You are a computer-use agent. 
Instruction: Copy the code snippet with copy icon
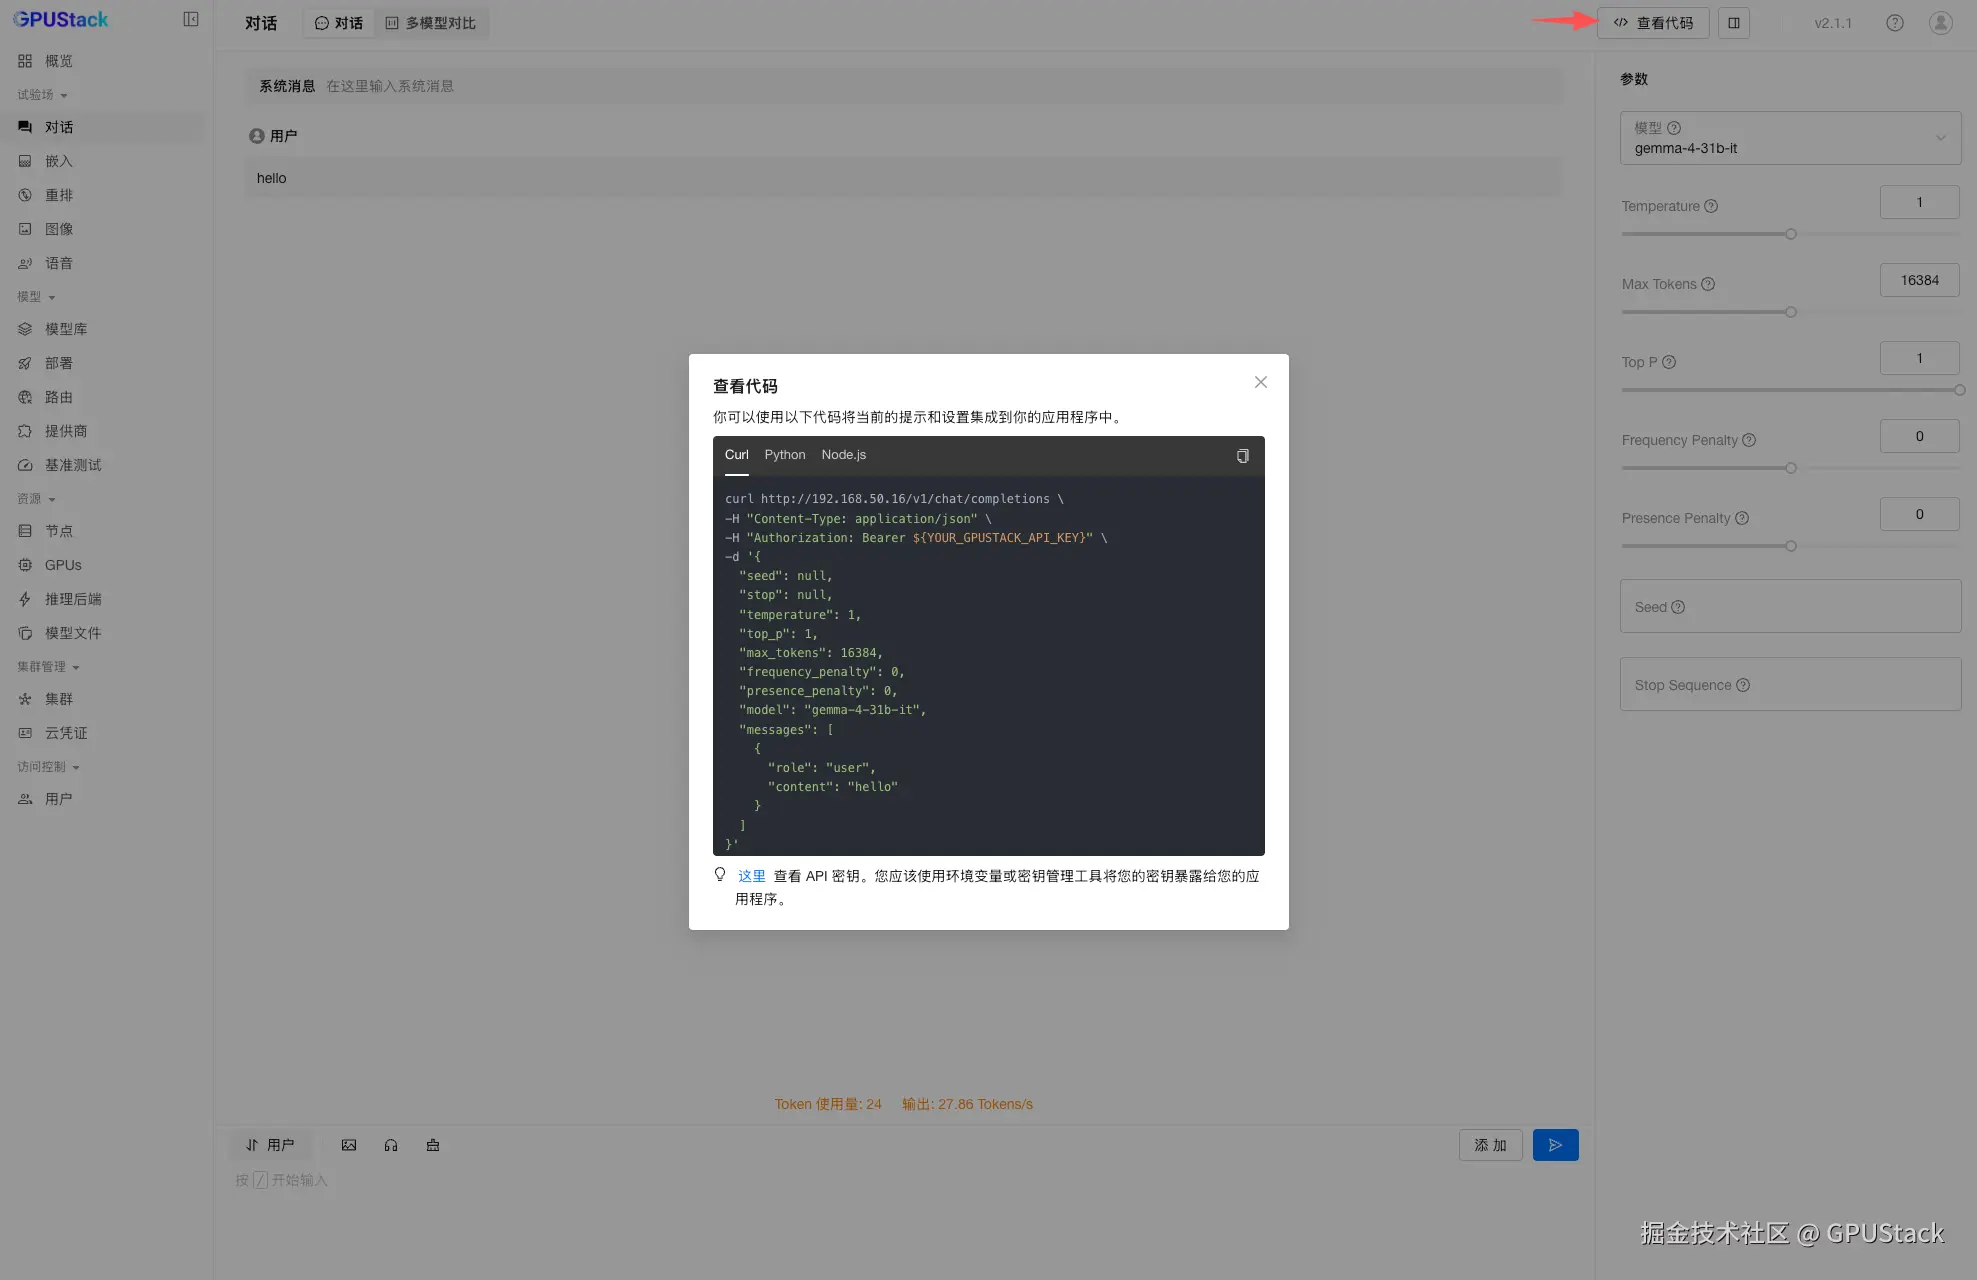click(1242, 456)
